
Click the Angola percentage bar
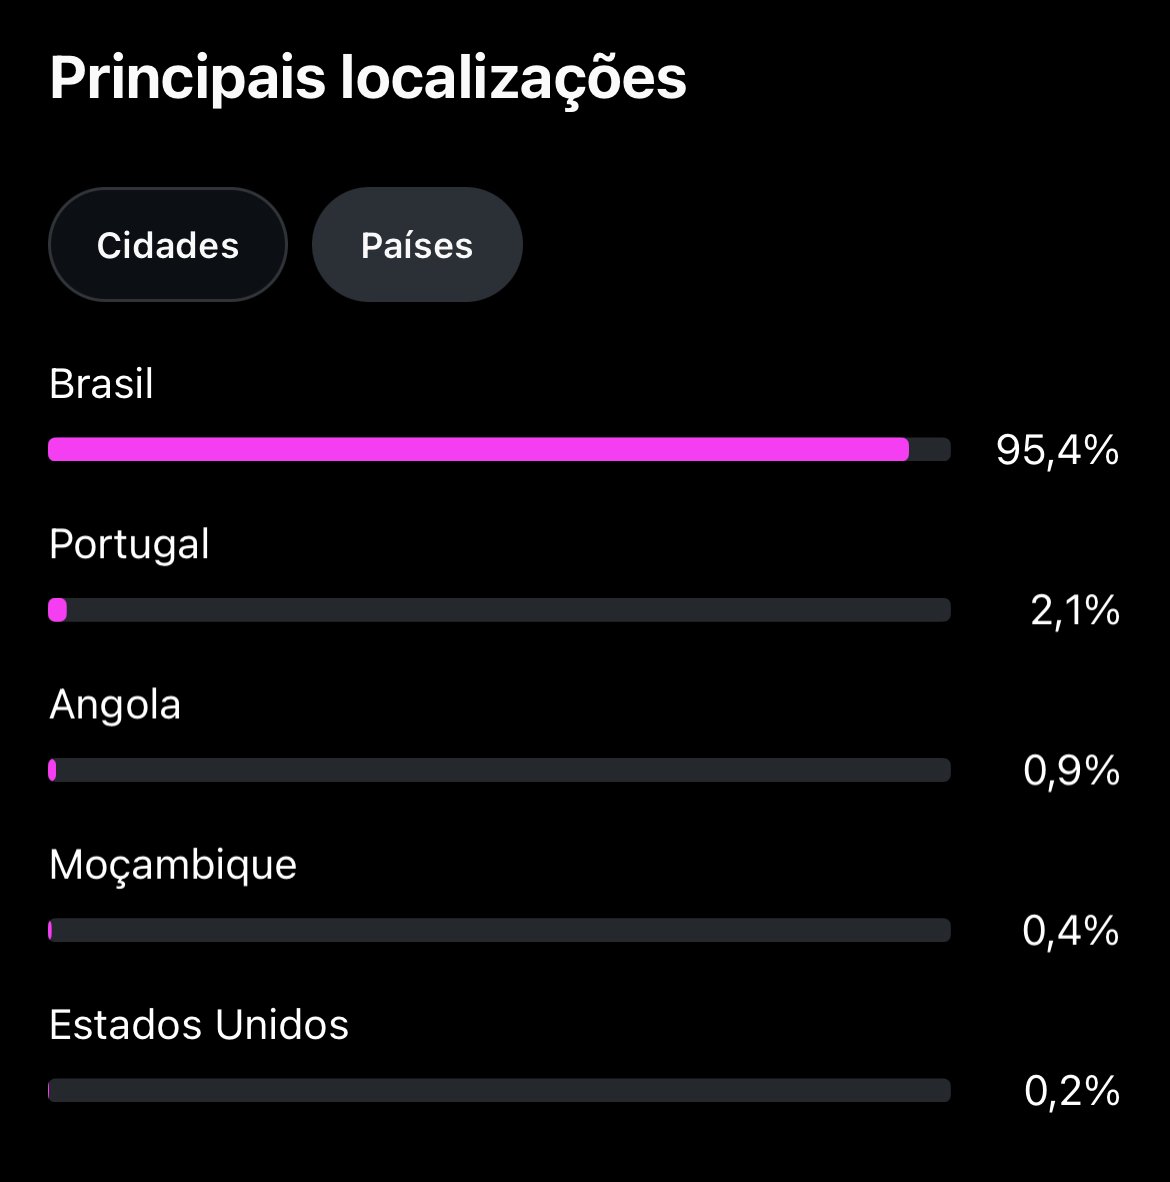pyautogui.click(x=500, y=770)
